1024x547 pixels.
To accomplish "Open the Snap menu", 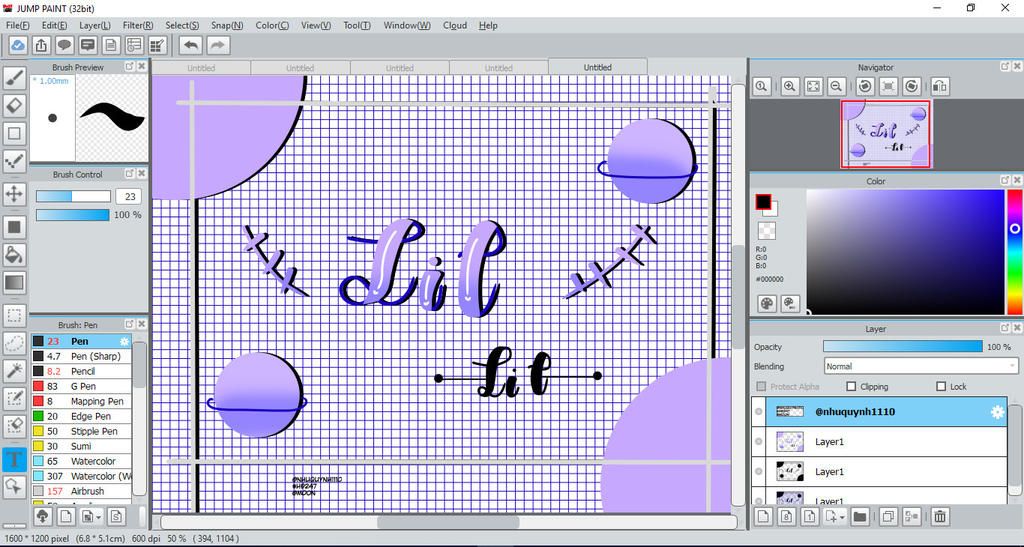I will 227,25.
